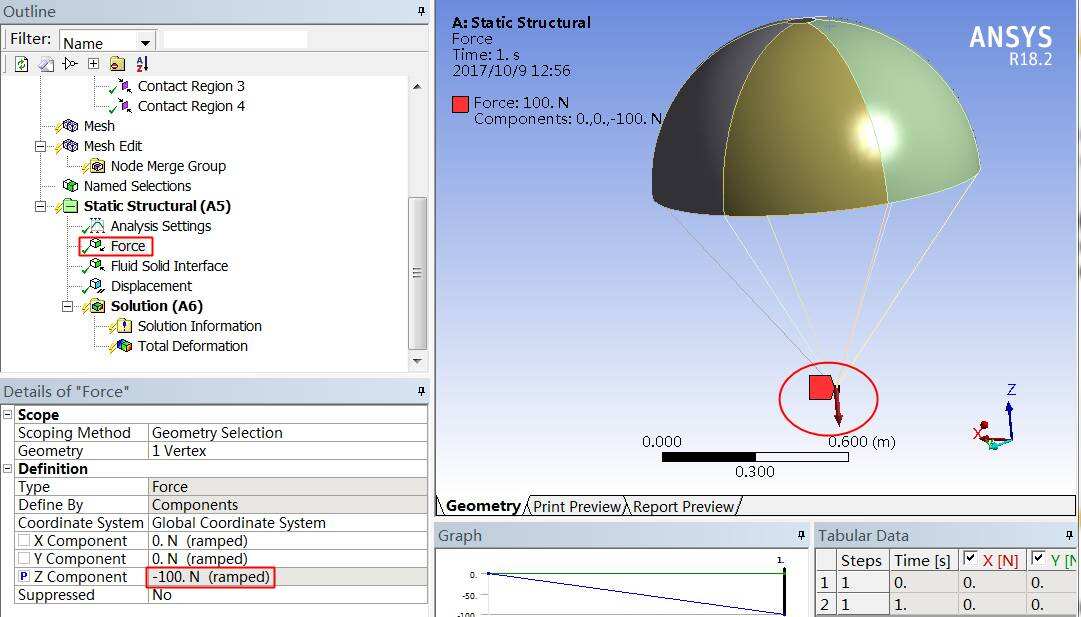The height and width of the screenshot is (617, 1081).
Task: Click the Type value Force in Details
Action: (288, 487)
